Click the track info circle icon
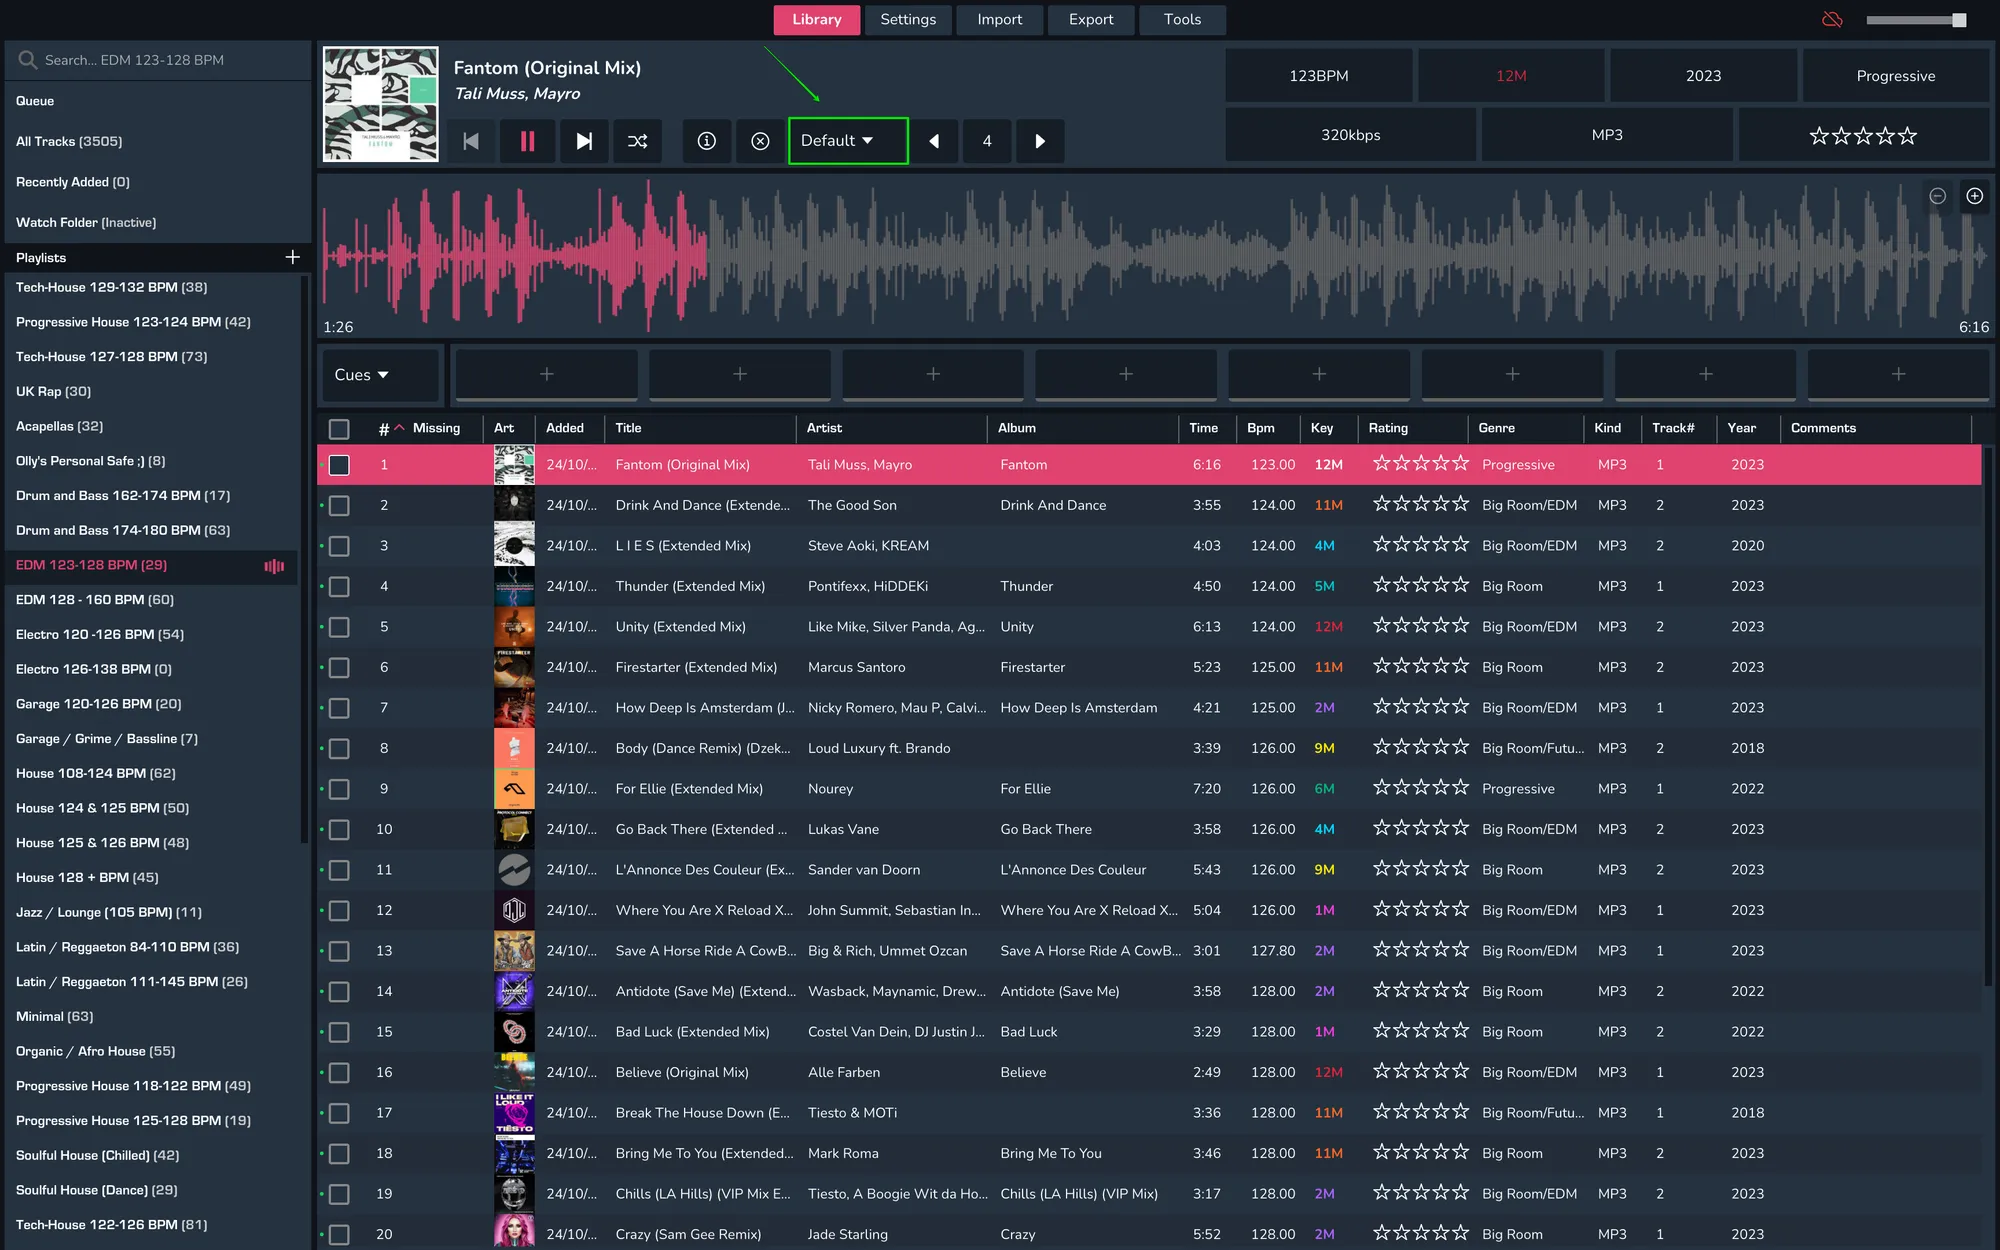The image size is (2000, 1250). coord(707,141)
